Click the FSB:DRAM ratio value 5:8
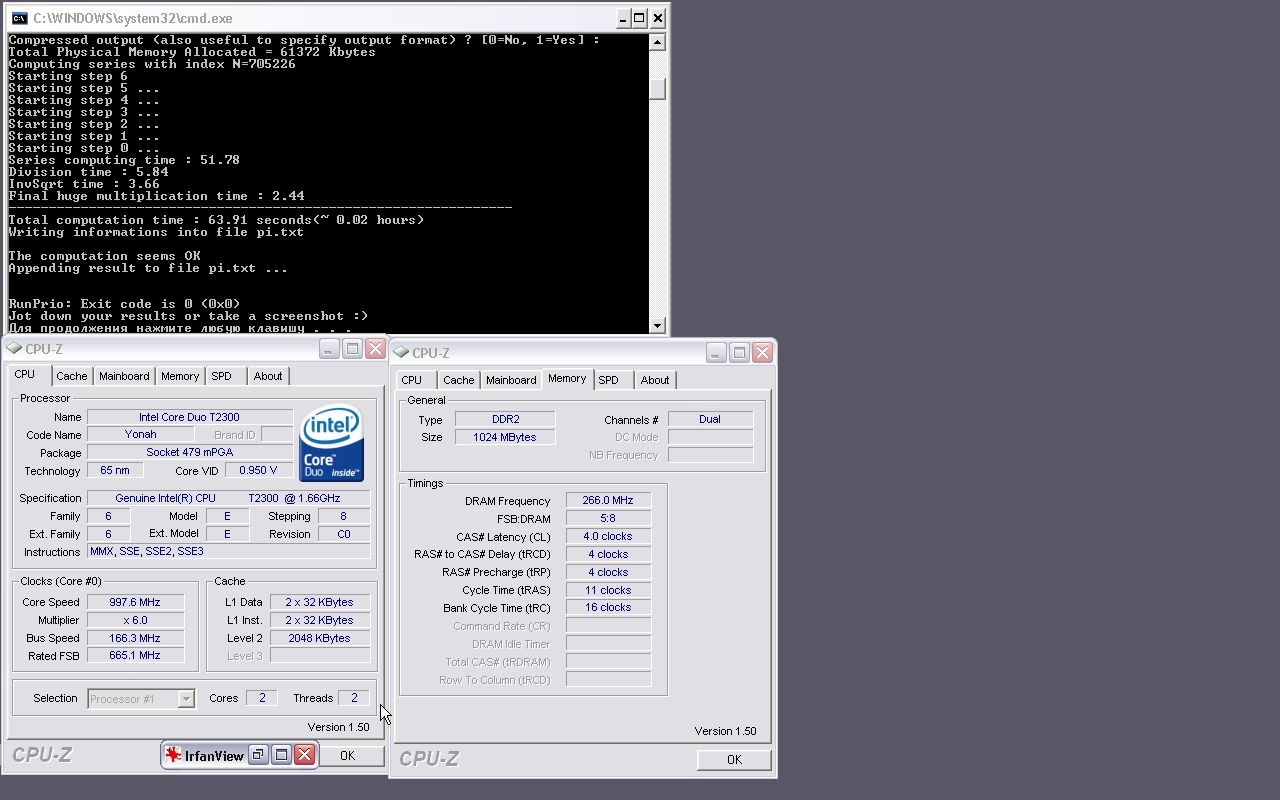The height and width of the screenshot is (800, 1280). (x=608, y=519)
